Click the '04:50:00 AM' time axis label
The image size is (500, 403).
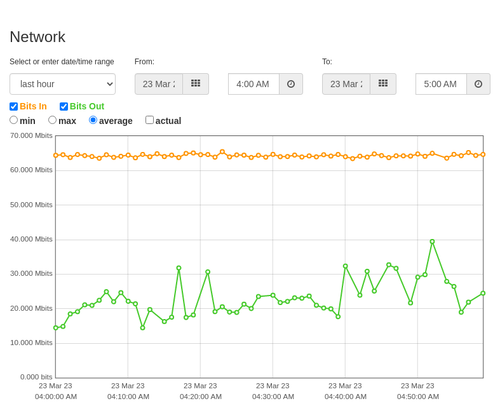(418, 397)
